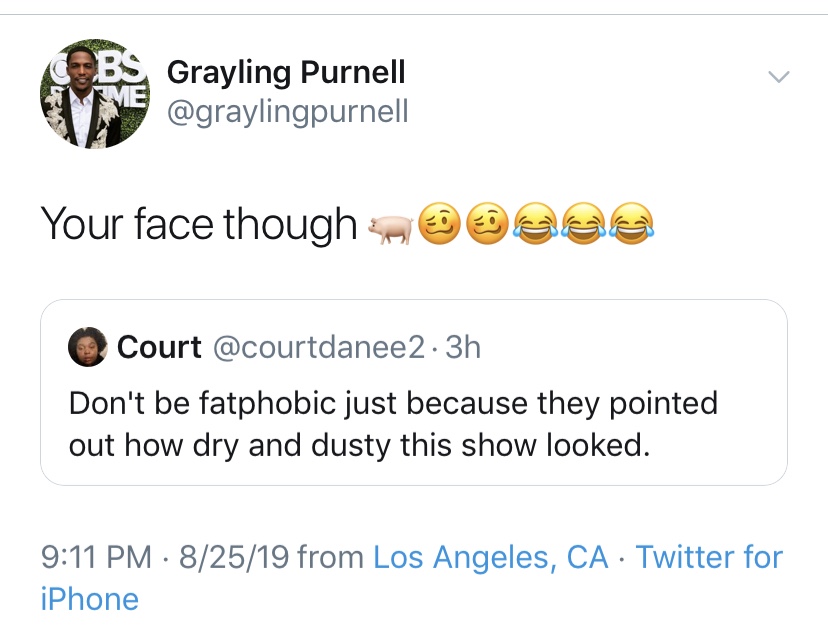Image resolution: width=828 pixels, height=642 pixels.
Task: Click the first laughing-crying emoji
Action: (x=534, y=224)
